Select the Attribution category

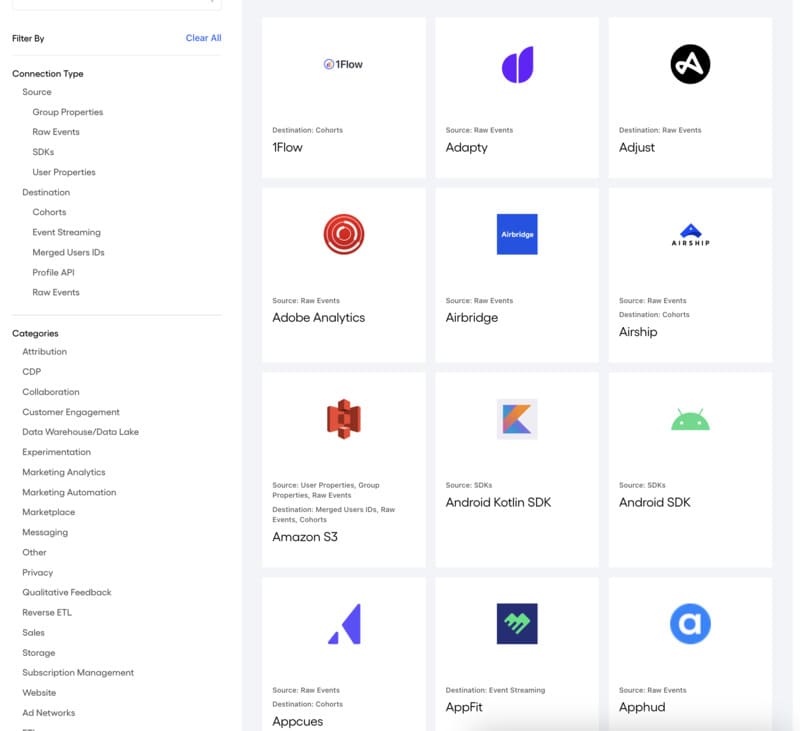[44, 351]
